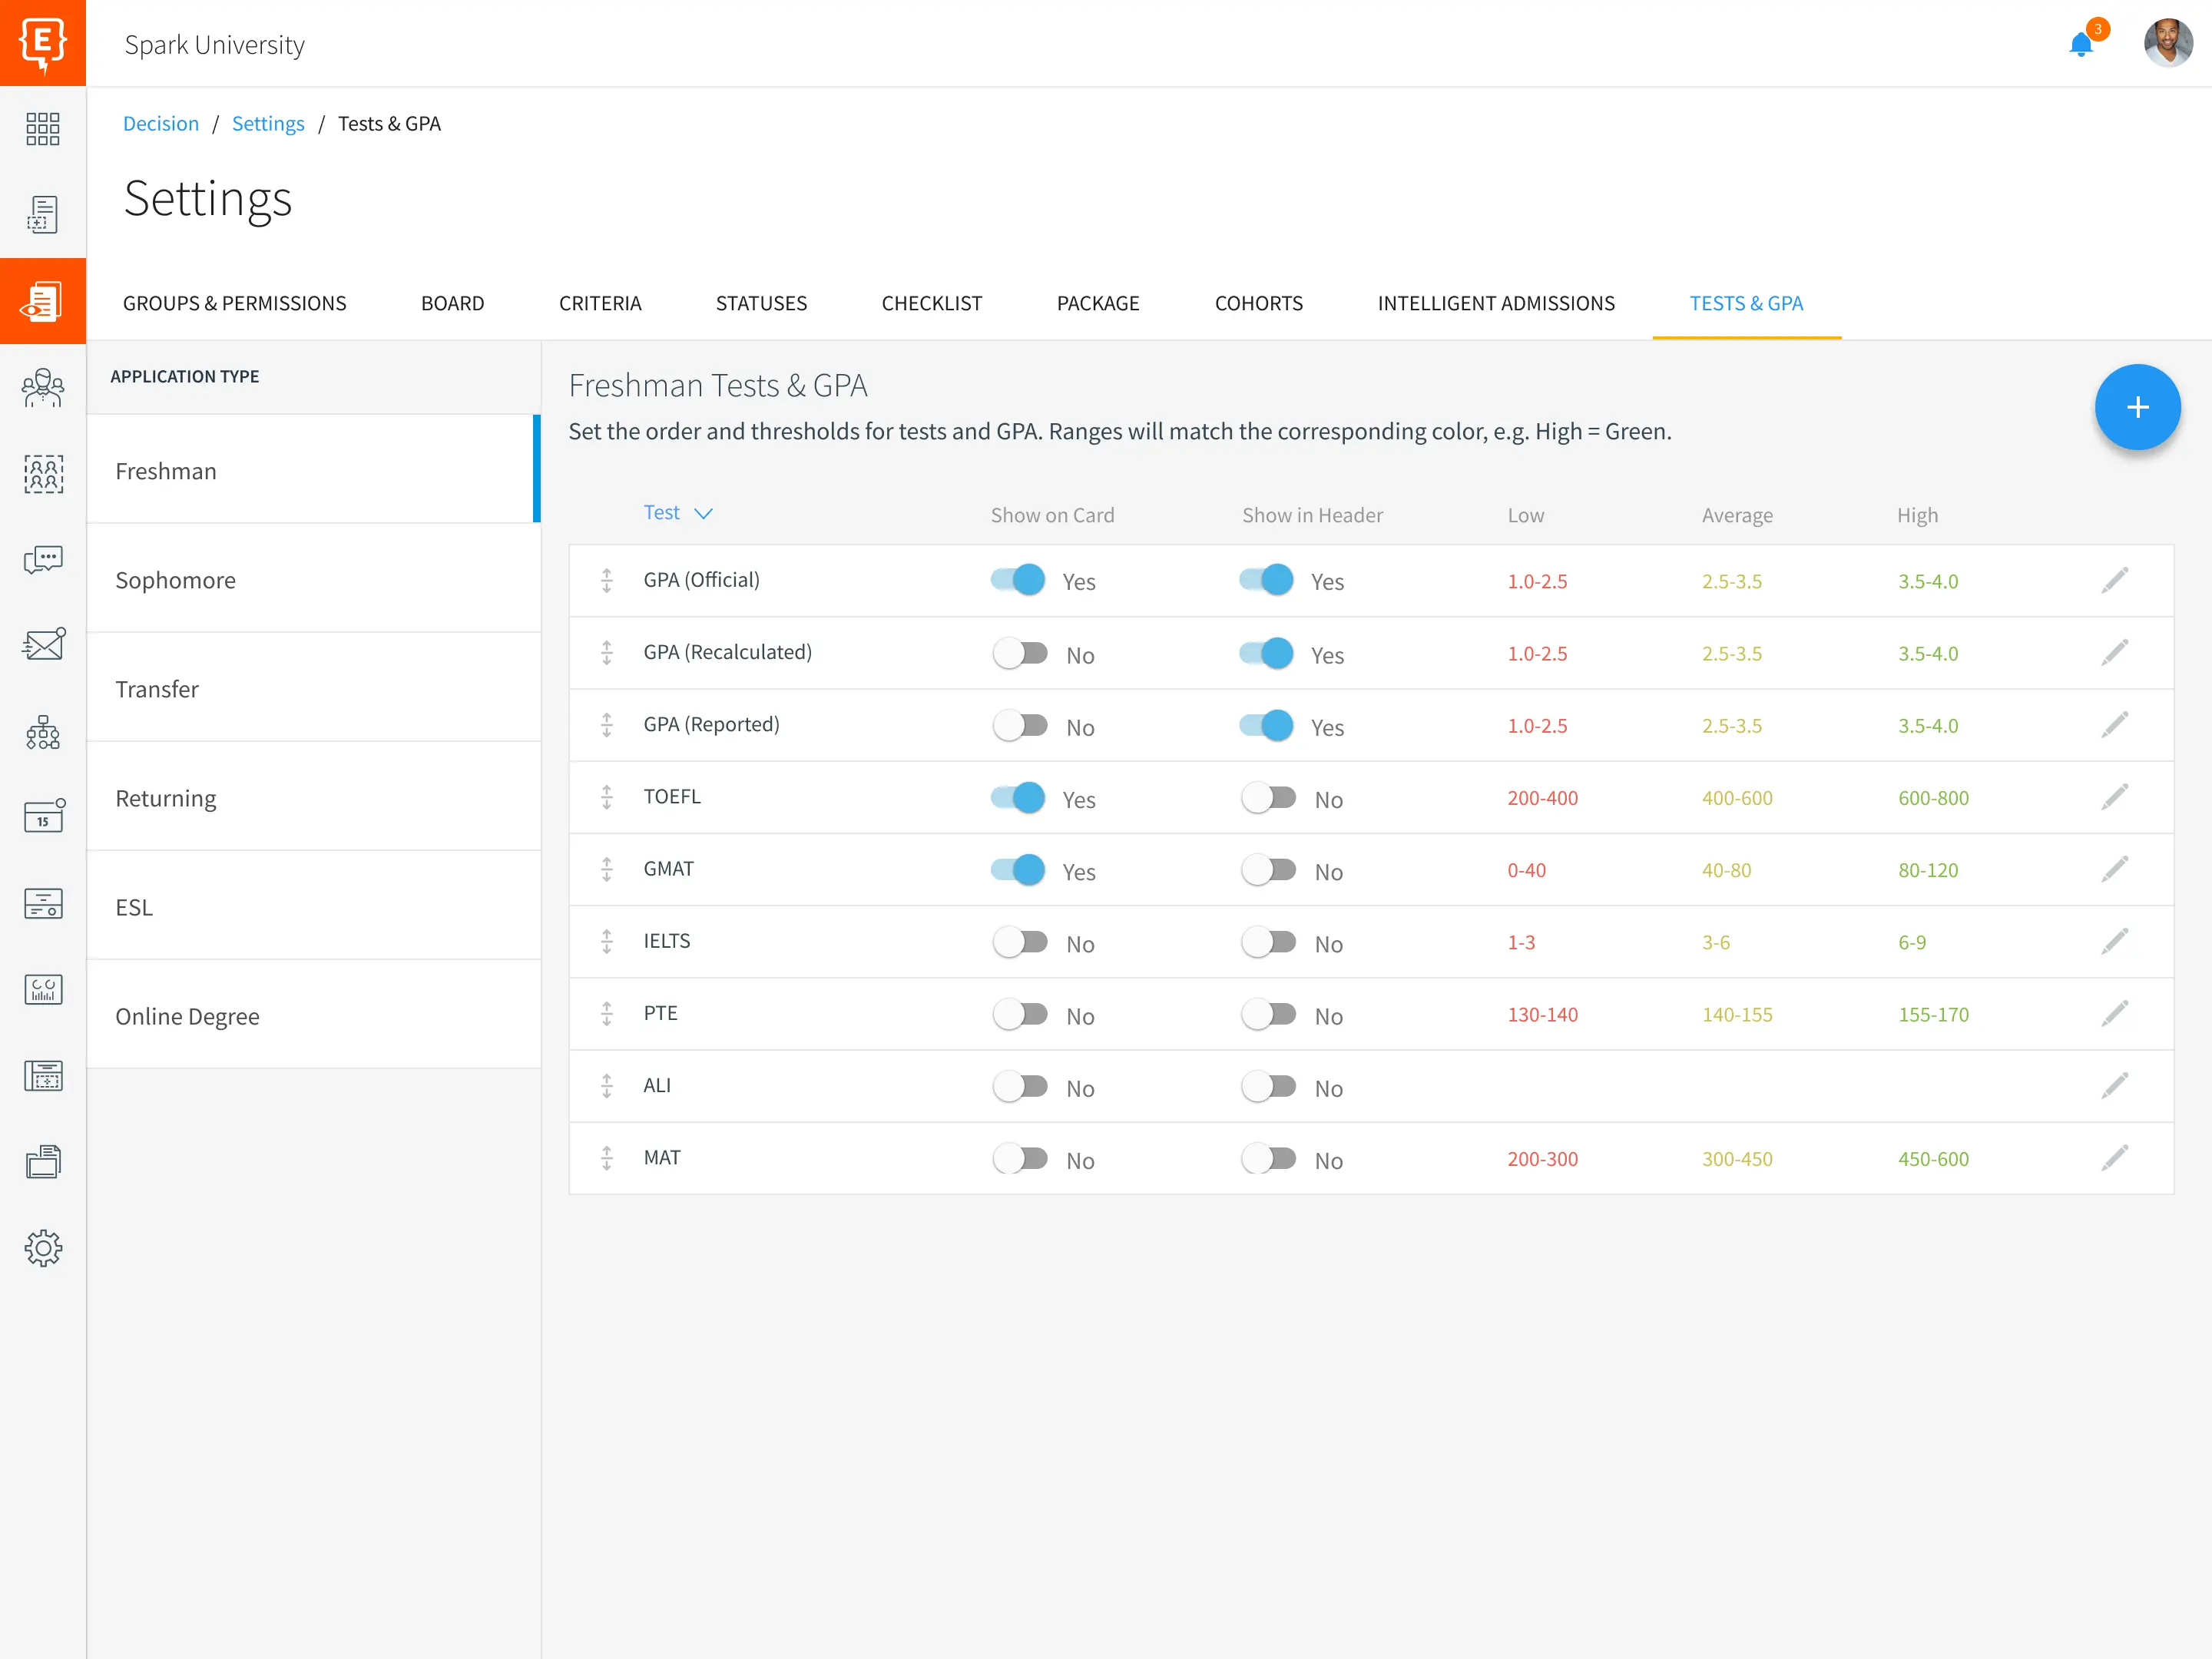Open the gear settings sidebar icon
This screenshot has width=2212, height=1659.
[x=43, y=1248]
